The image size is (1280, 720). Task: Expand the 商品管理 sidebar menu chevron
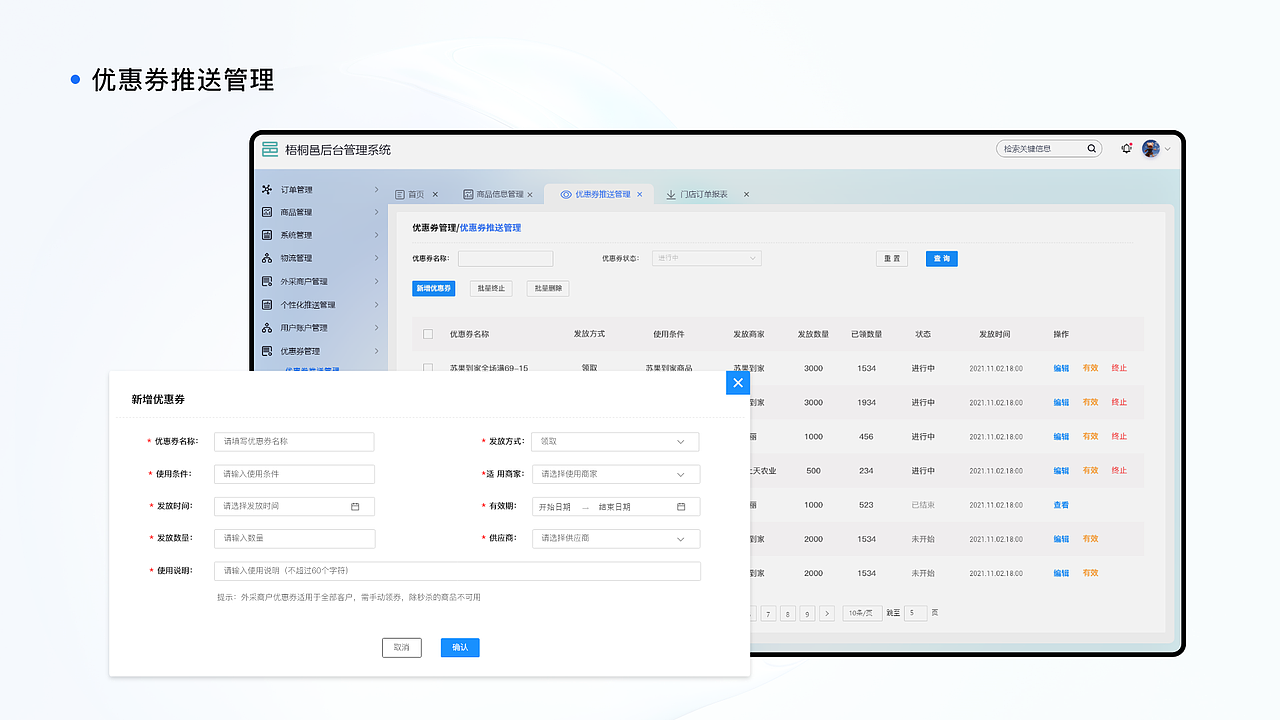[376, 212]
